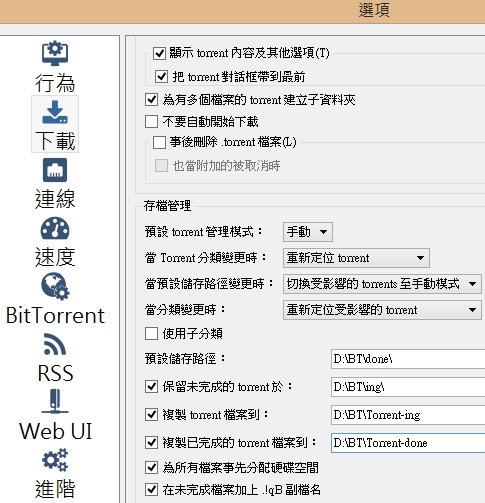Open the Web UI server icon
Image resolution: width=485 pixels, height=503 pixels.
(55, 402)
